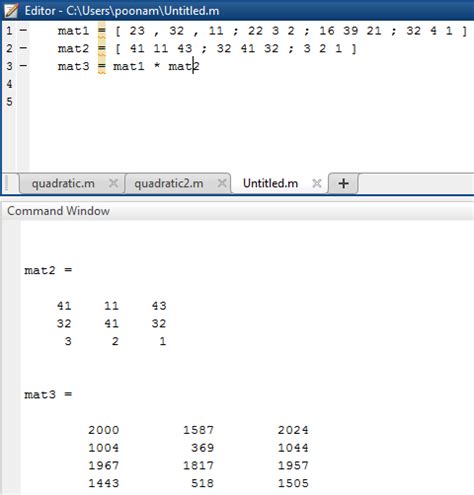Open a new editor tab with plus button

tap(343, 183)
